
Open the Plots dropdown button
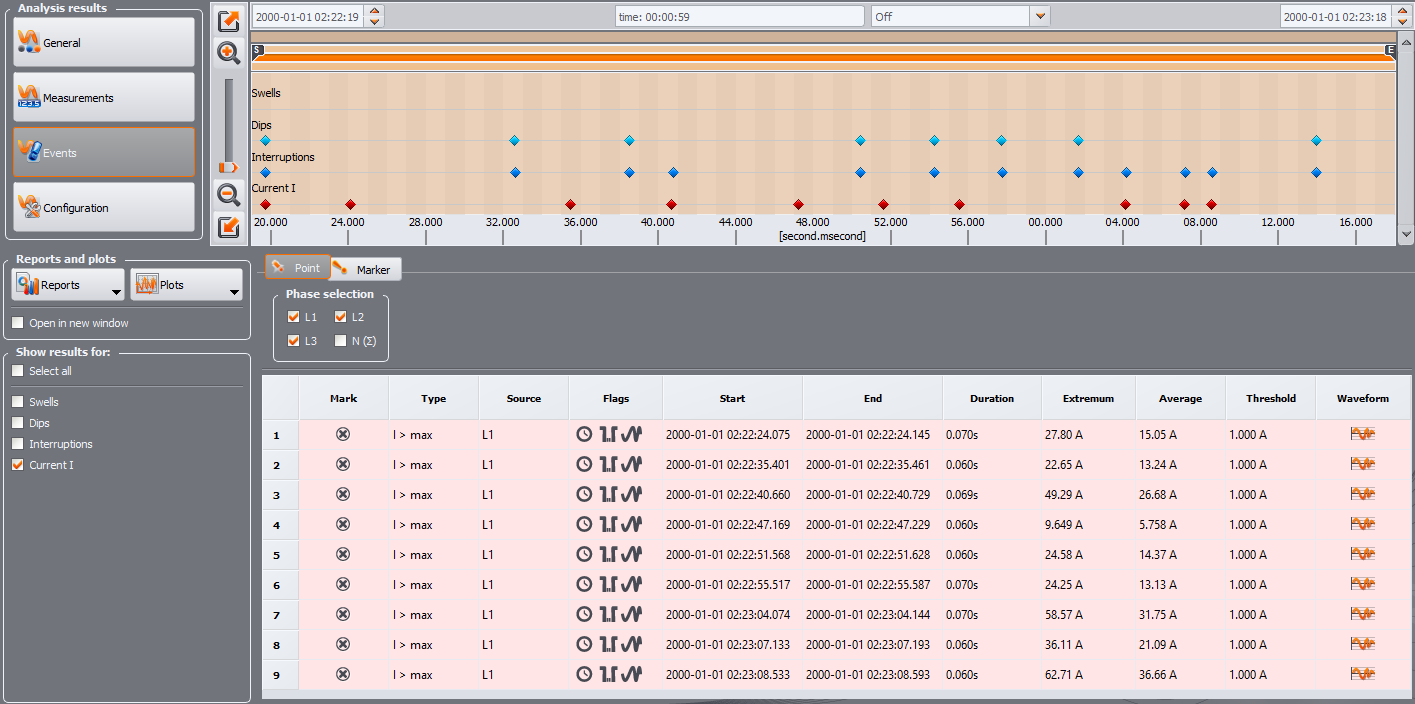point(186,285)
